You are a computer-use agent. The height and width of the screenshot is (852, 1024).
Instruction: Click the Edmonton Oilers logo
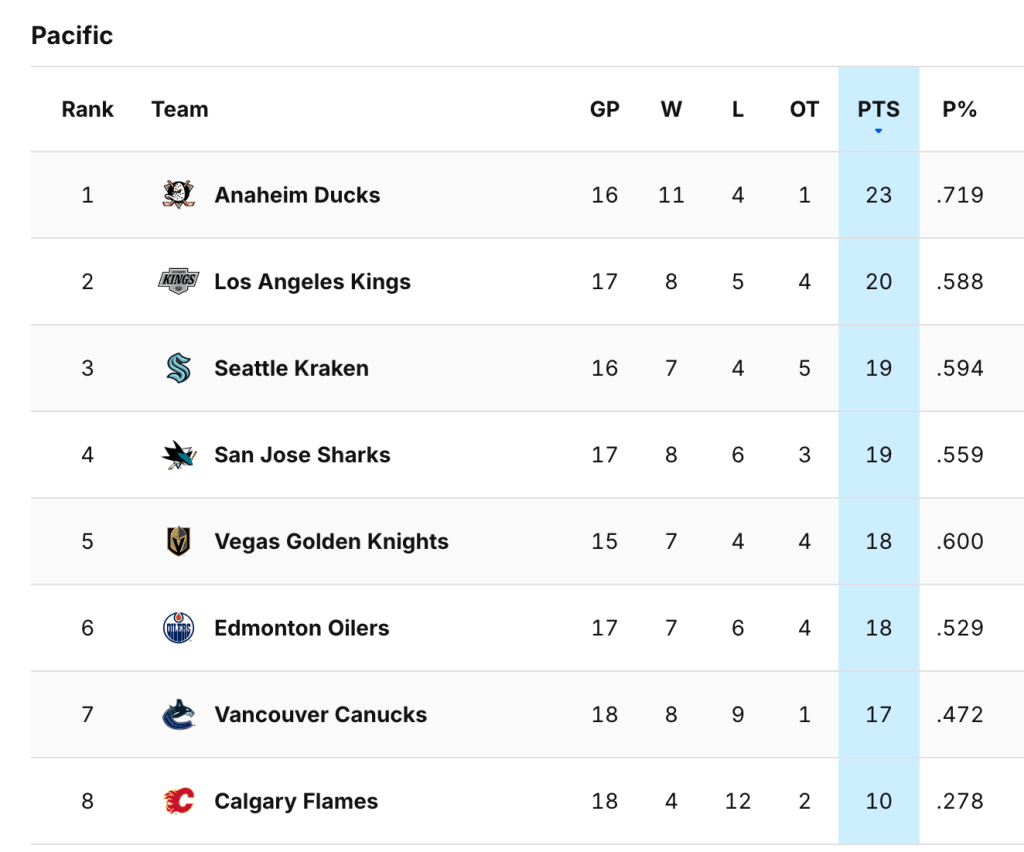click(179, 628)
